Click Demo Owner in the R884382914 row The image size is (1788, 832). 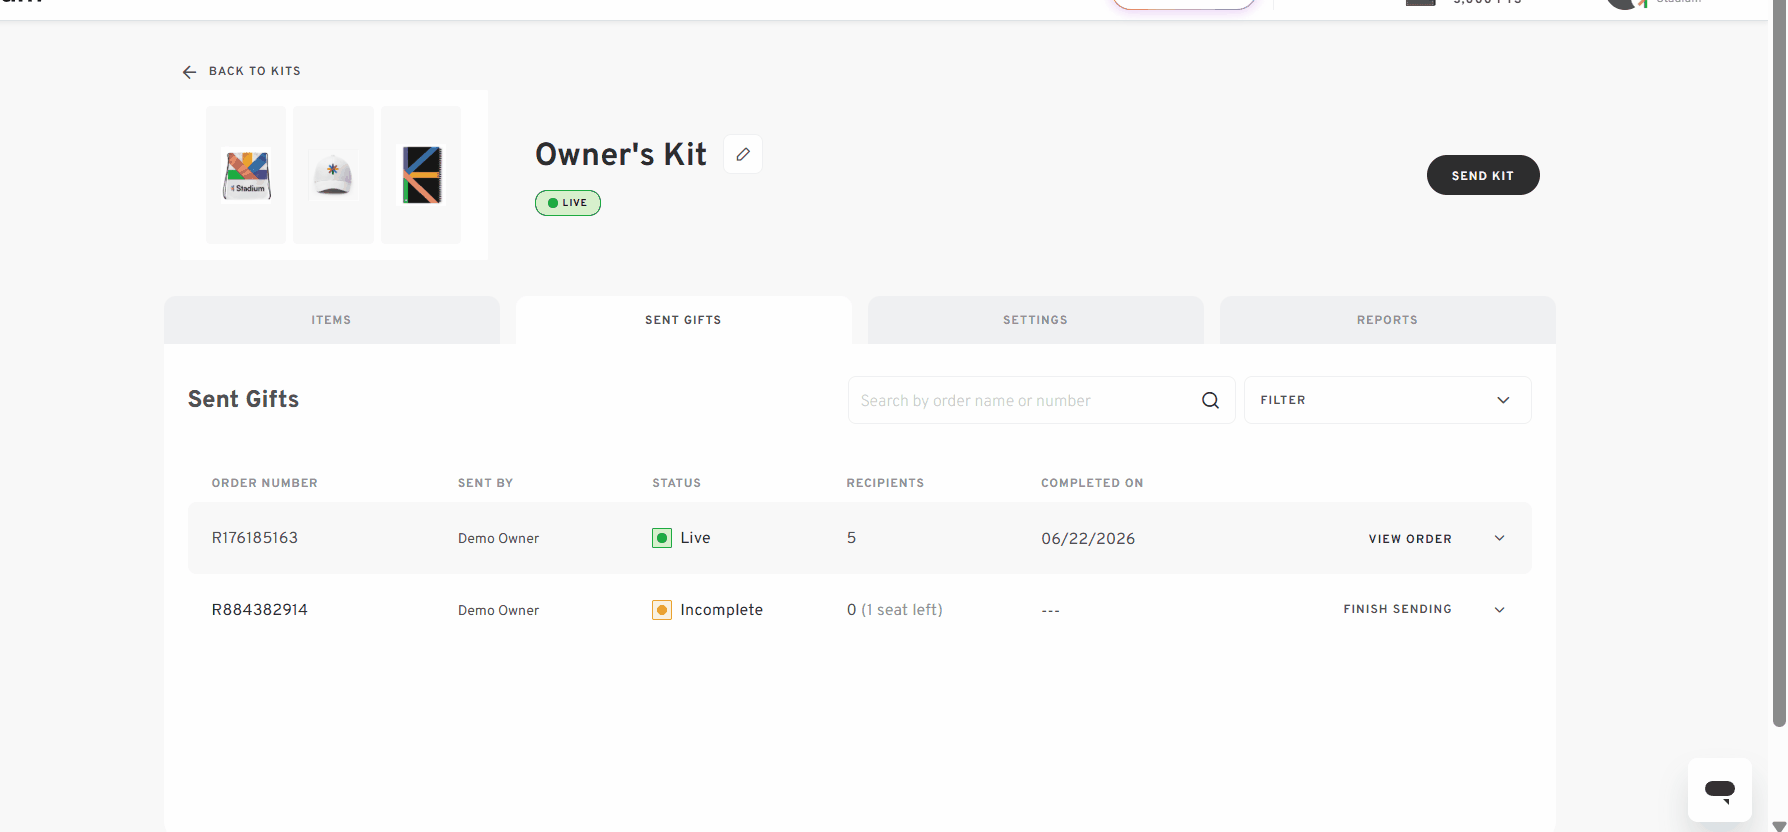(499, 611)
